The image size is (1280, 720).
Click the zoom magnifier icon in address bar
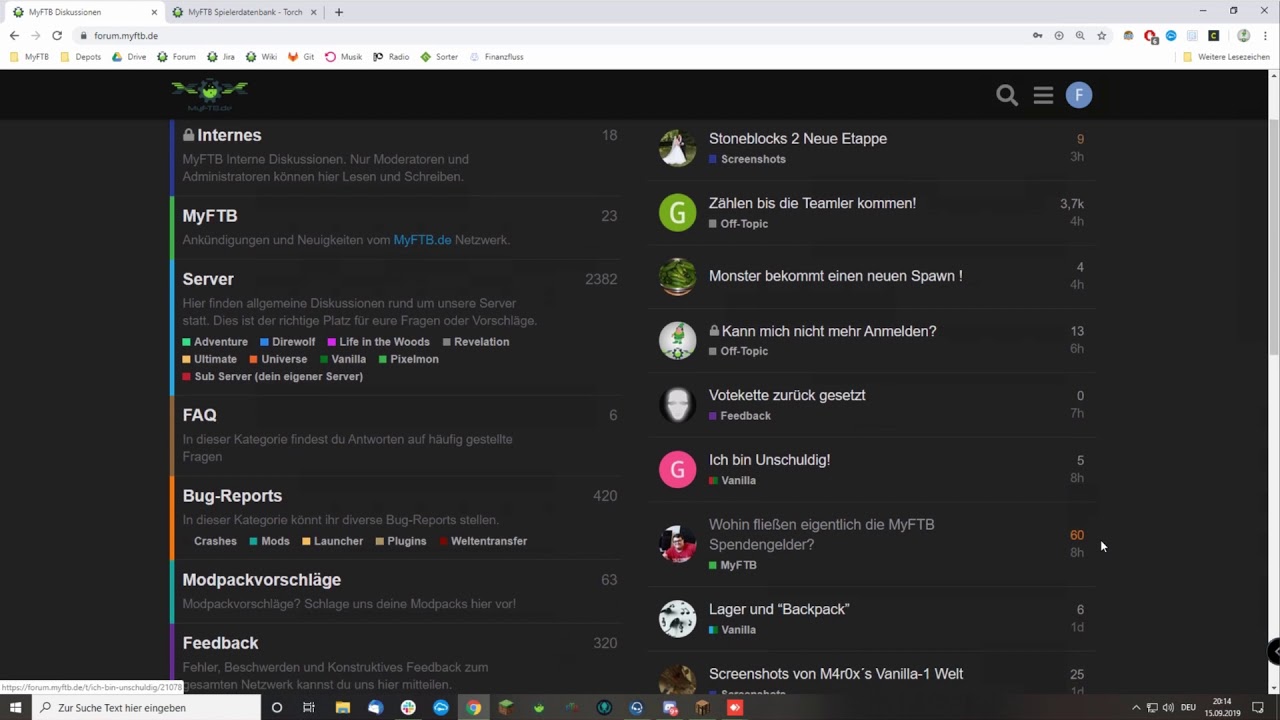(1080, 35)
